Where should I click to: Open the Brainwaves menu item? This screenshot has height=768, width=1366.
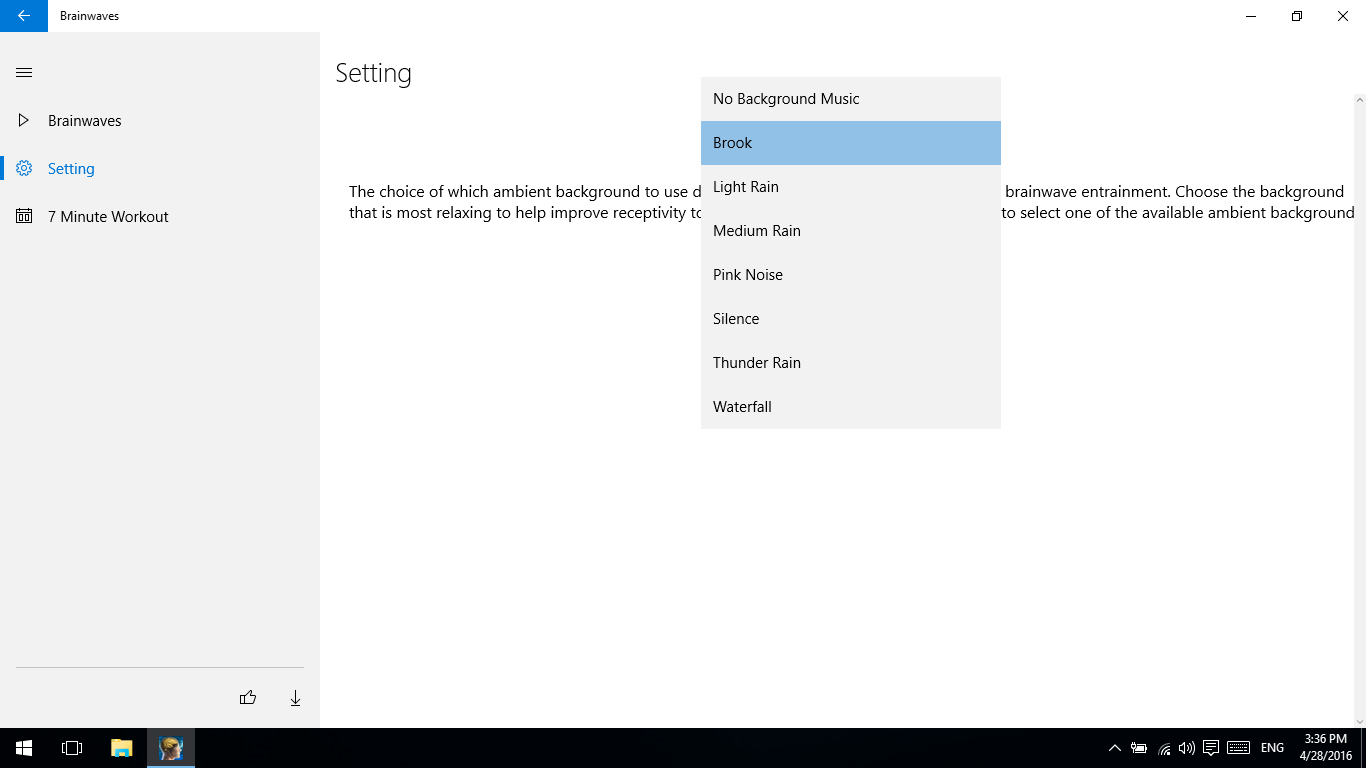pos(160,120)
